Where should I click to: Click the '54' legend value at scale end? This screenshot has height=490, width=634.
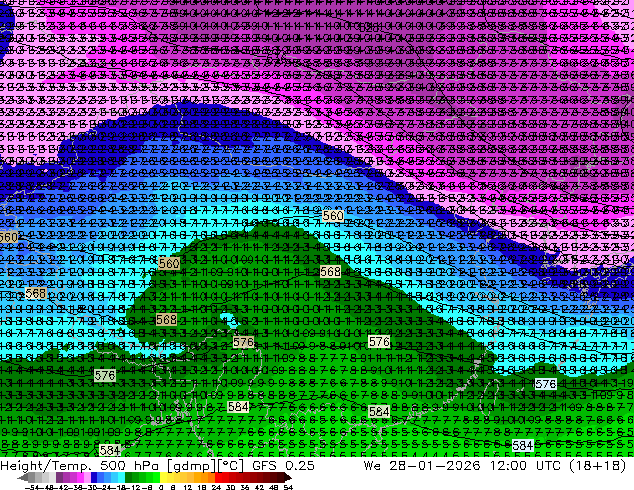point(288,487)
